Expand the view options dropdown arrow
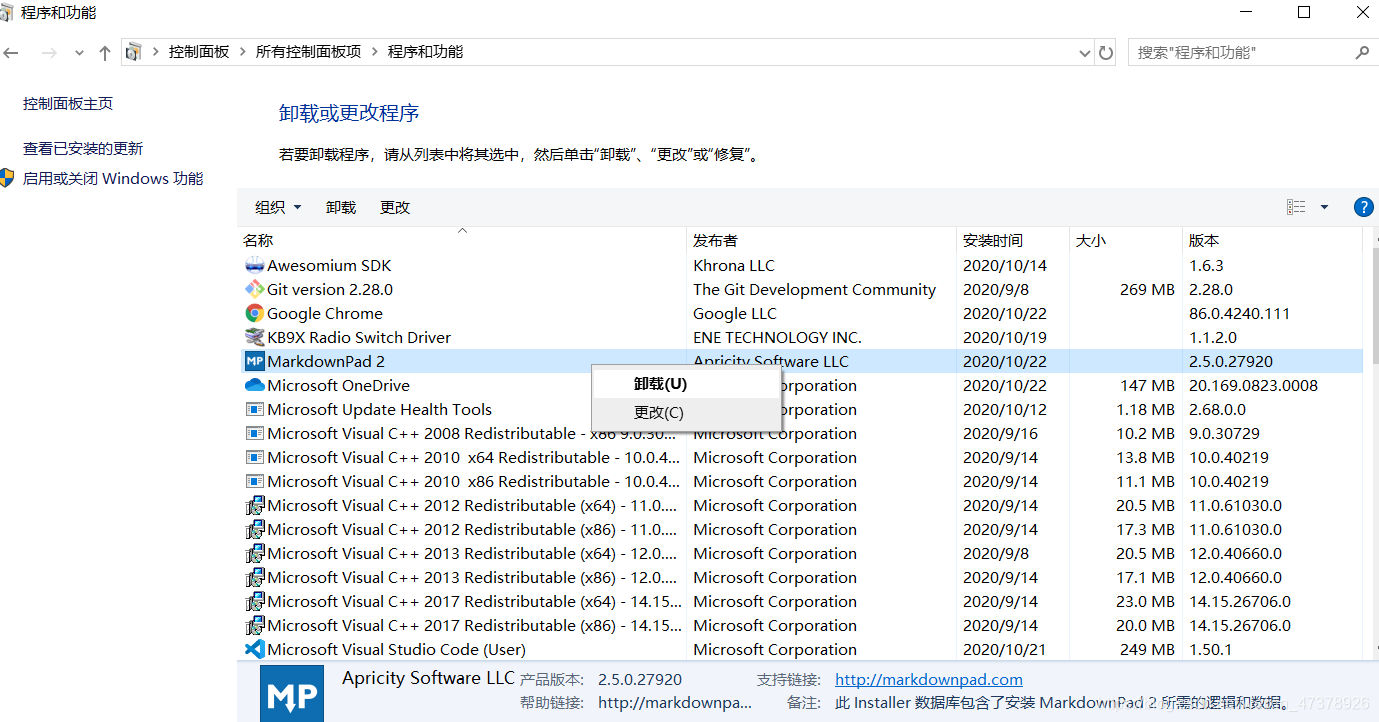This screenshot has height=722, width=1379. [x=1324, y=207]
